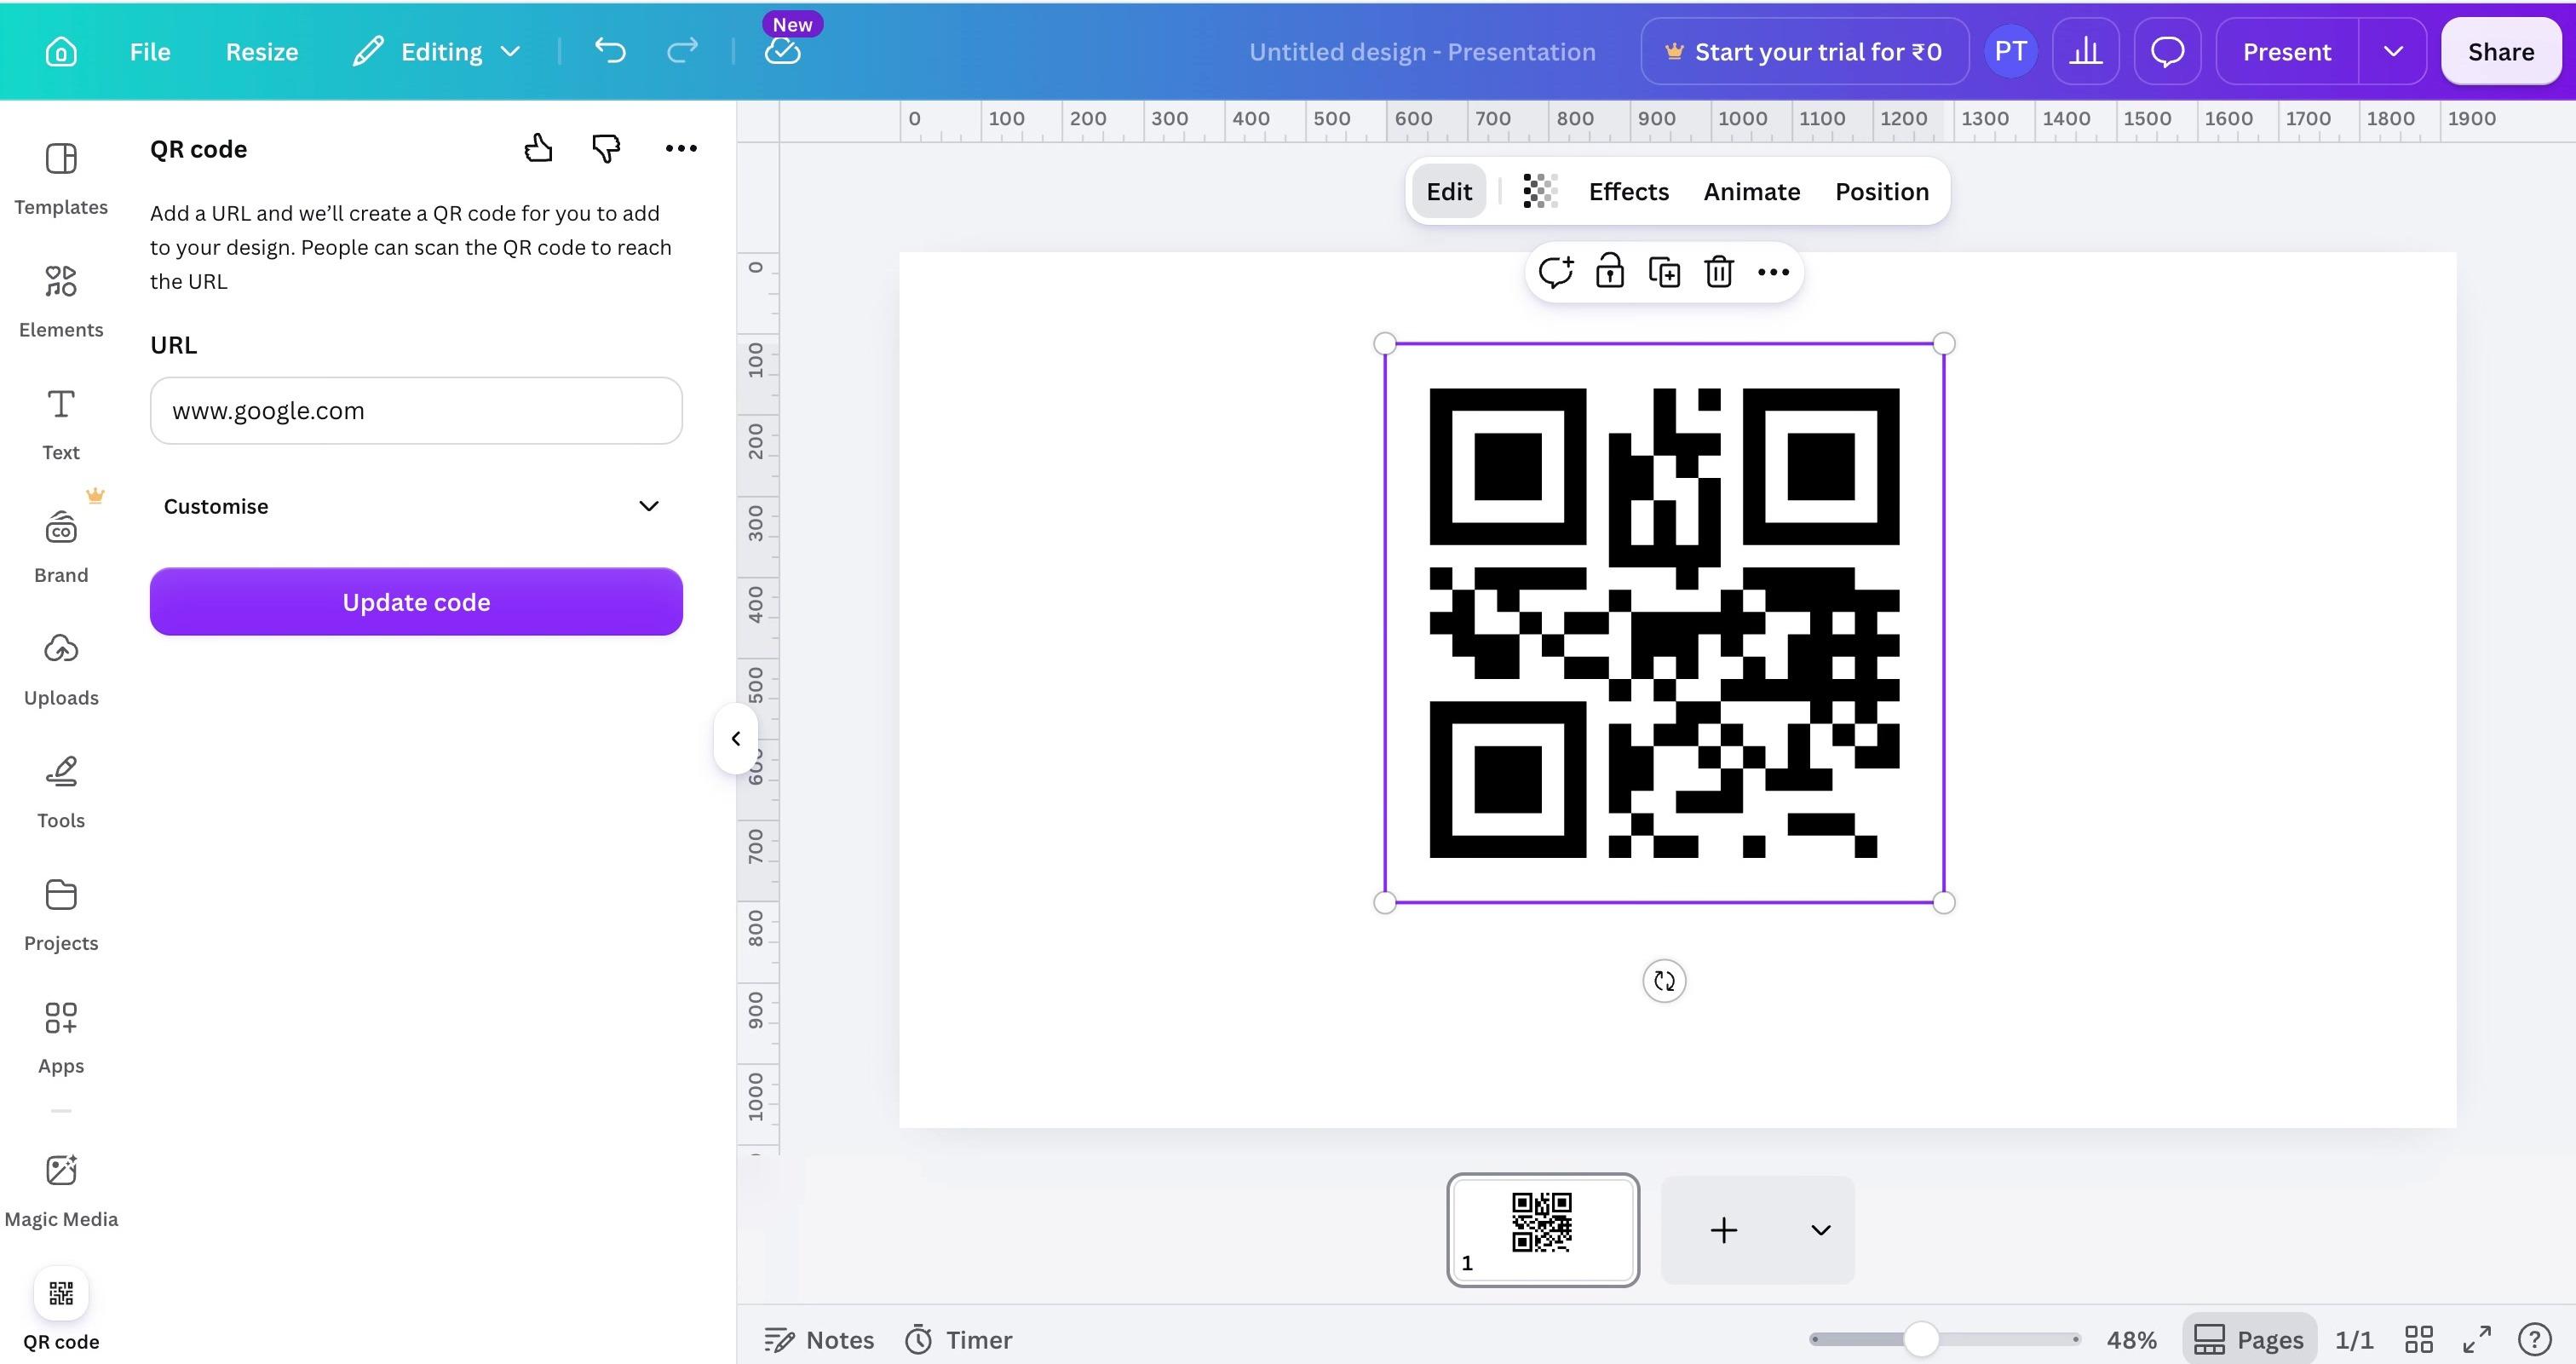Select the Edit tab in toolbar
Viewport: 2576px width, 1364px height.
1448,191
